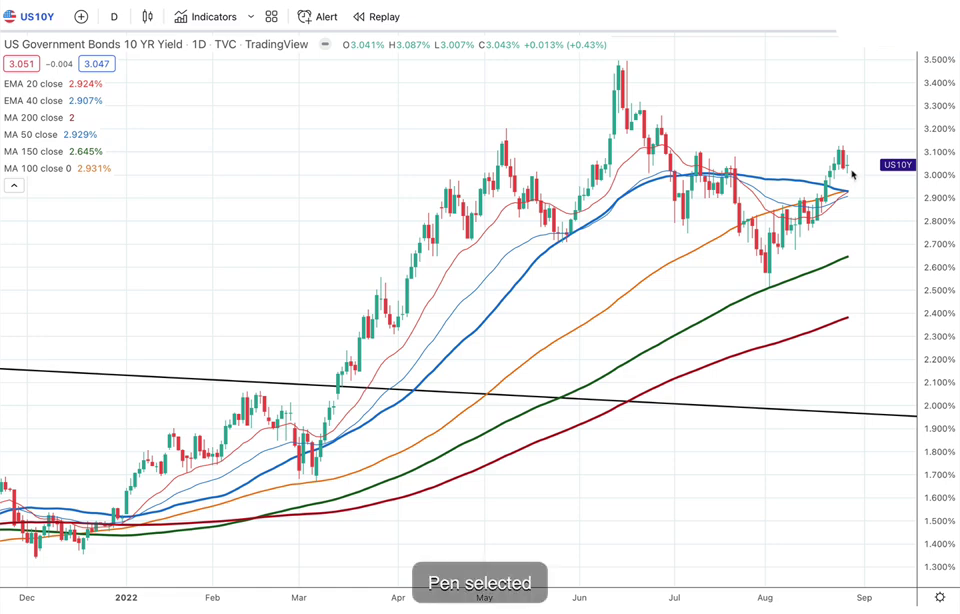960x614 pixels.
Task: Start bar Replay mode
Action: (x=377, y=17)
